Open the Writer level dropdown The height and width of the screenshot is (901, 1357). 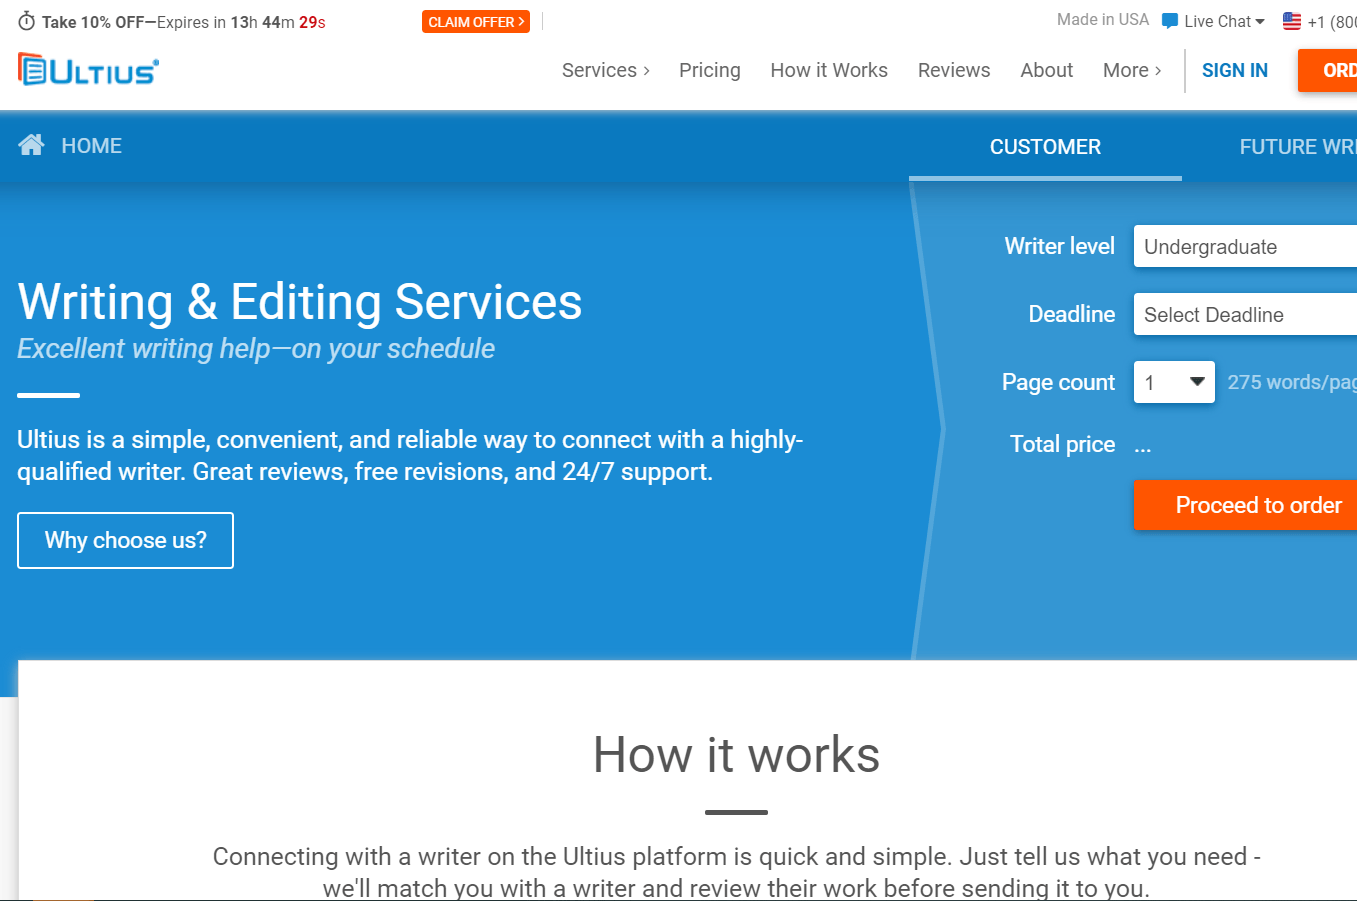point(1245,247)
